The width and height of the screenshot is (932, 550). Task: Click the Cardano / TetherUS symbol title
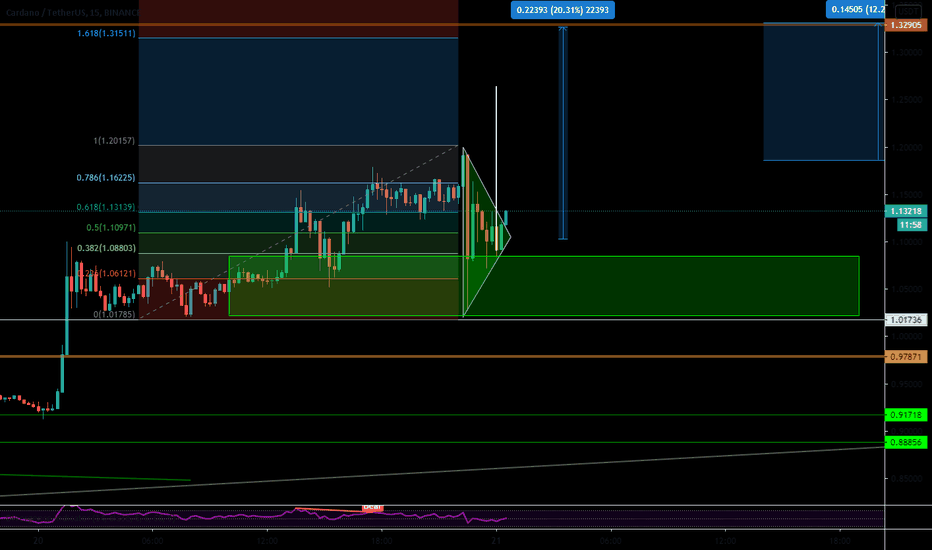(x=71, y=12)
